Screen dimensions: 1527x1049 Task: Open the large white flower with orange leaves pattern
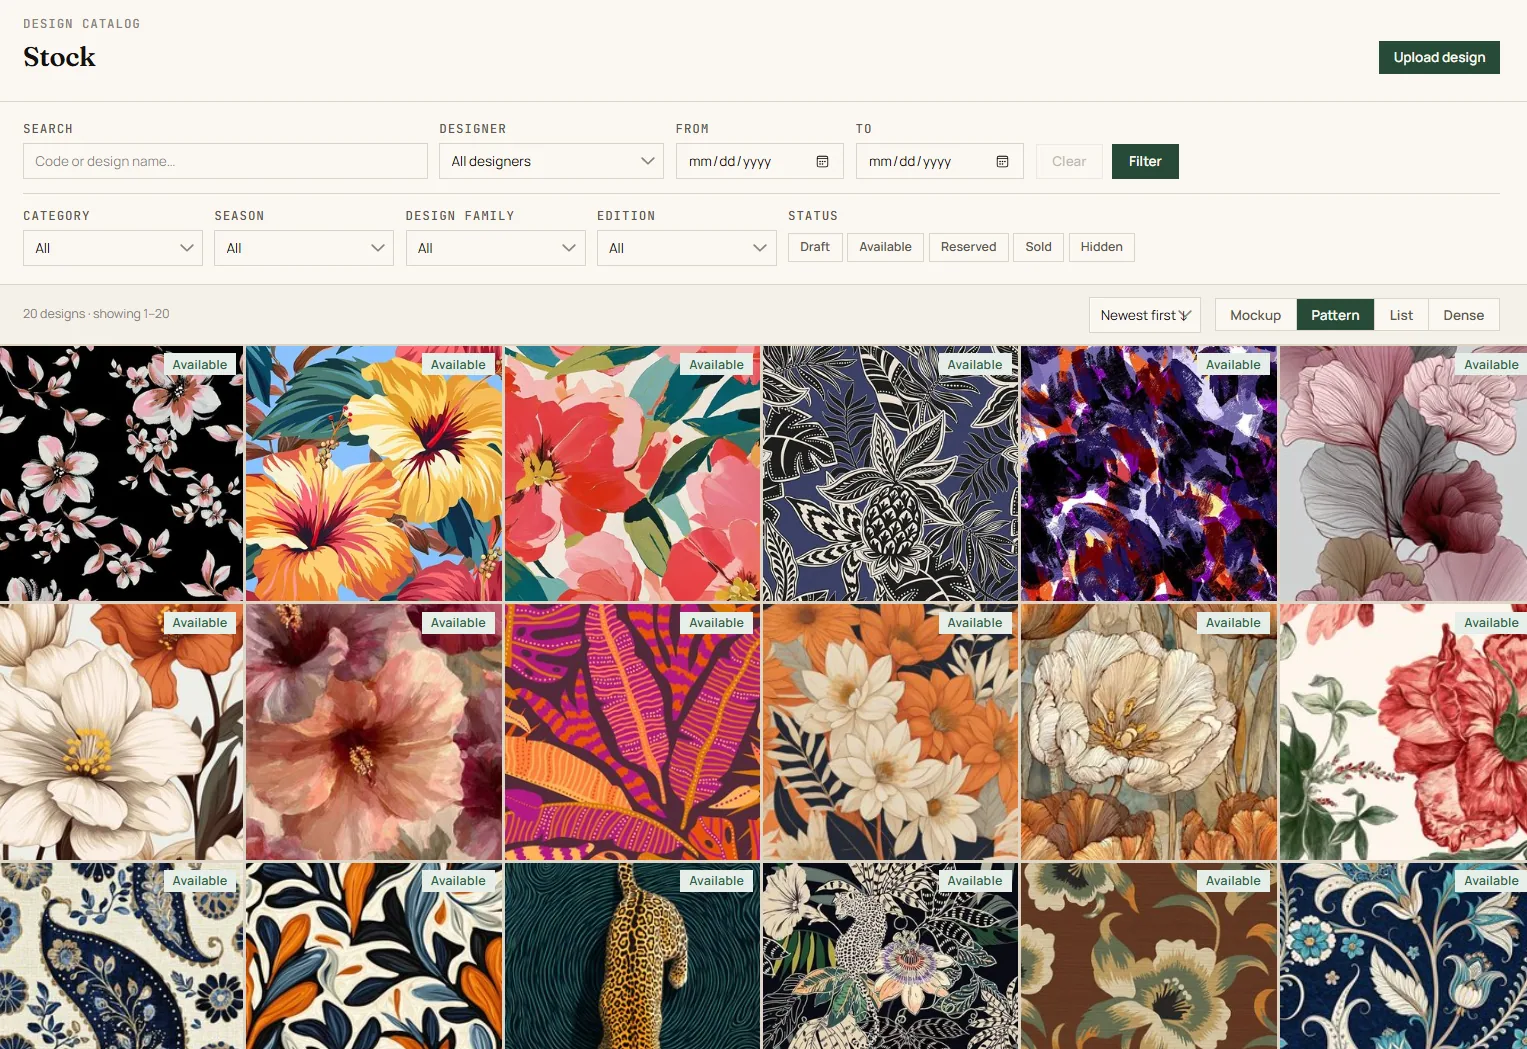pyautogui.click(x=121, y=732)
